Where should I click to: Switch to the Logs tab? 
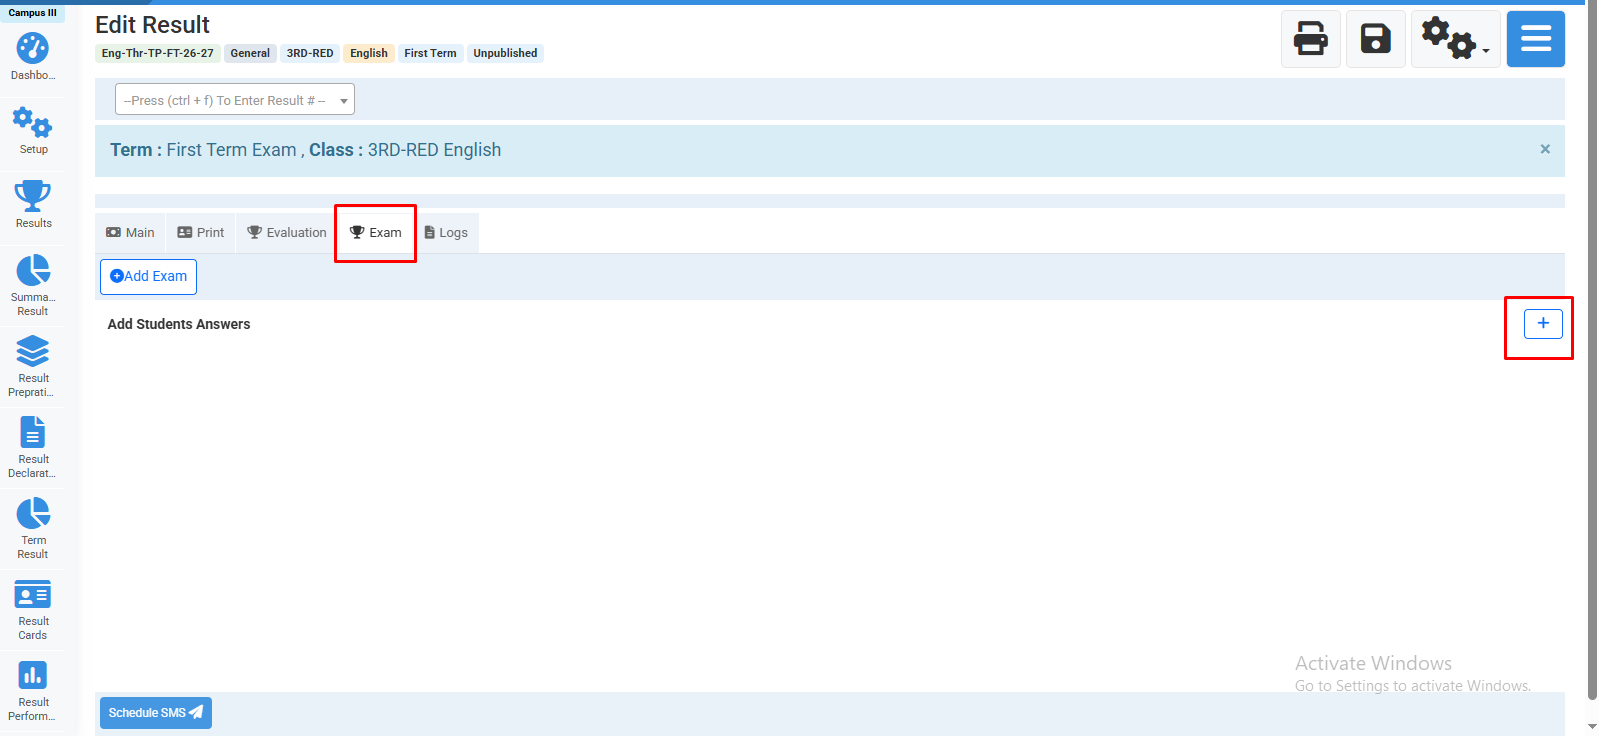446,232
